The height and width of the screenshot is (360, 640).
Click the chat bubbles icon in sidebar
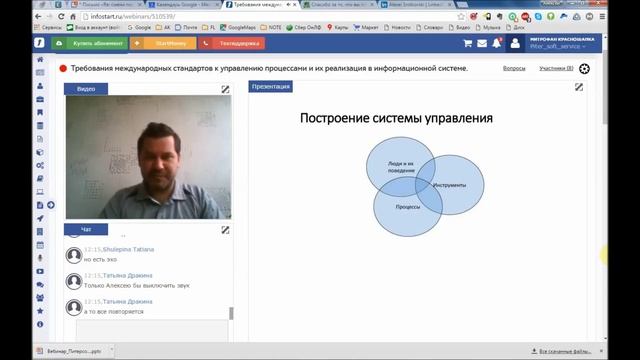click(40, 284)
